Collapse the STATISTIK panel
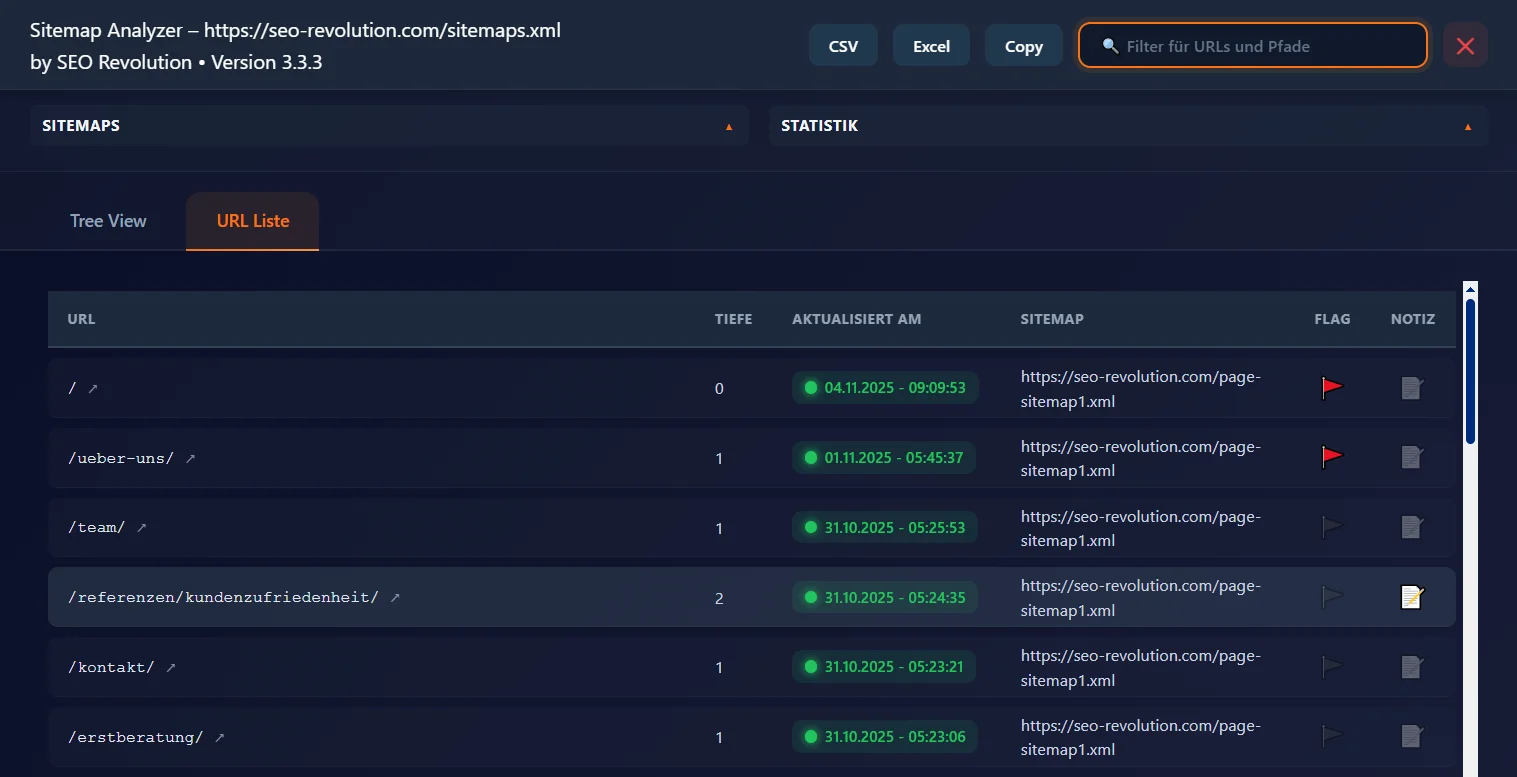Viewport: 1517px width, 777px height. pos(1467,126)
